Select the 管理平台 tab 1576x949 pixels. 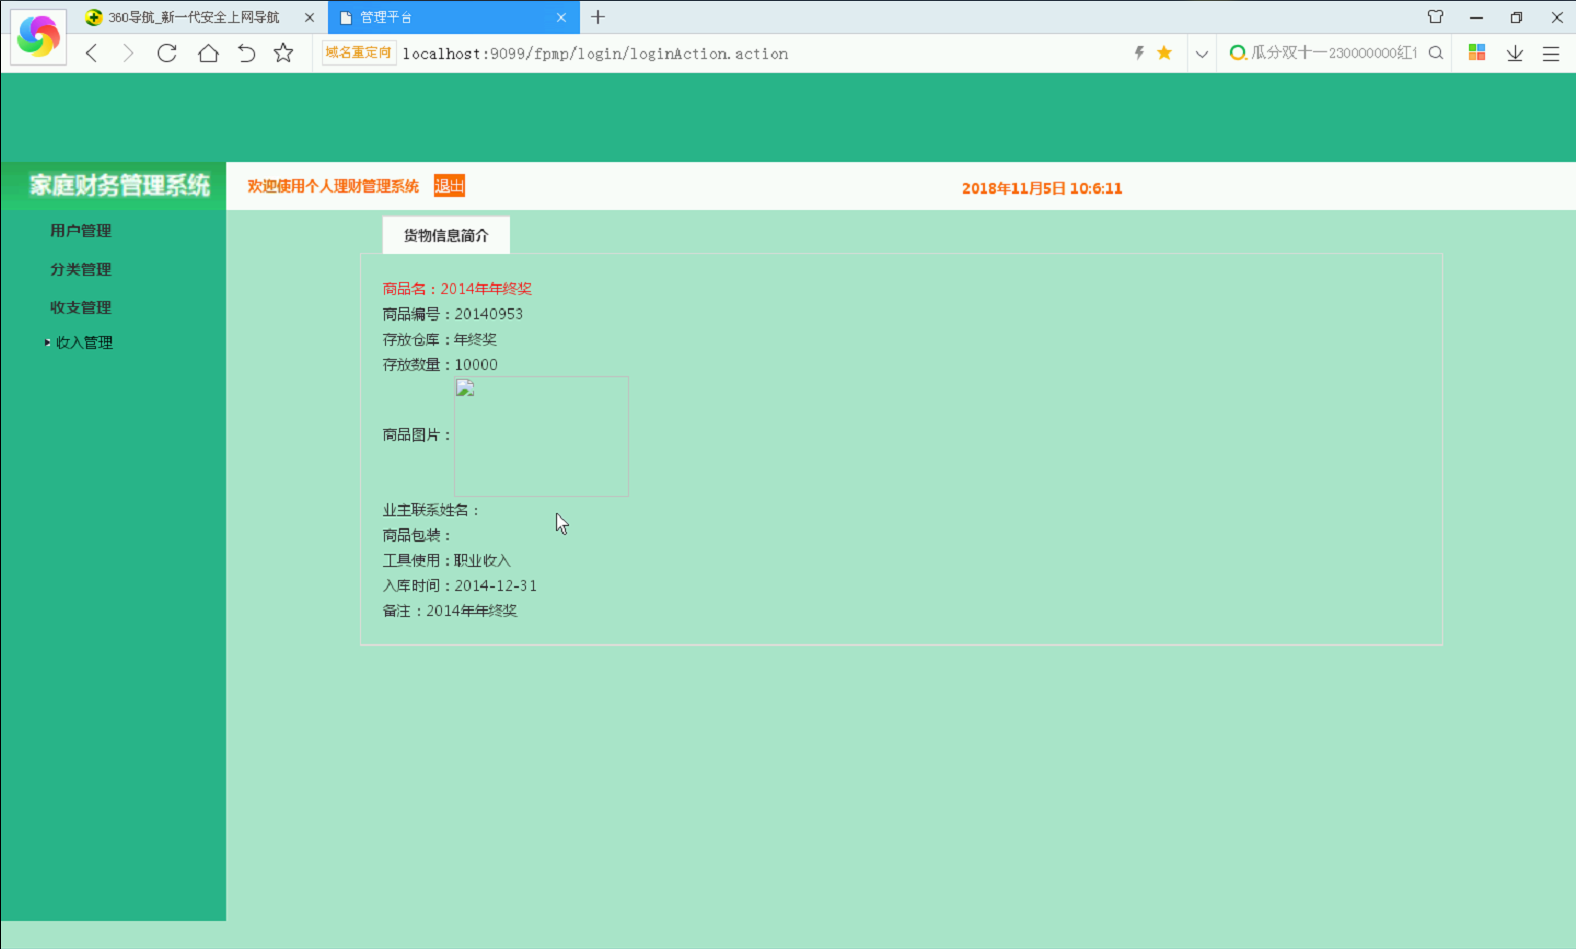pos(453,17)
